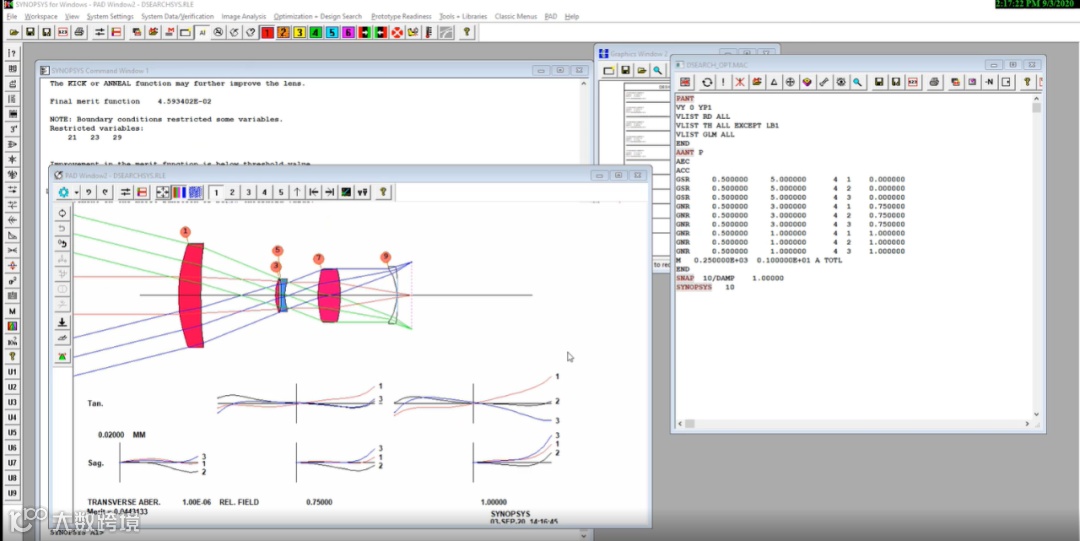This screenshot has width=1080, height=541.
Task: Click the AI button in main toolbar
Action: pyautogui.click(x=202, y=32)
